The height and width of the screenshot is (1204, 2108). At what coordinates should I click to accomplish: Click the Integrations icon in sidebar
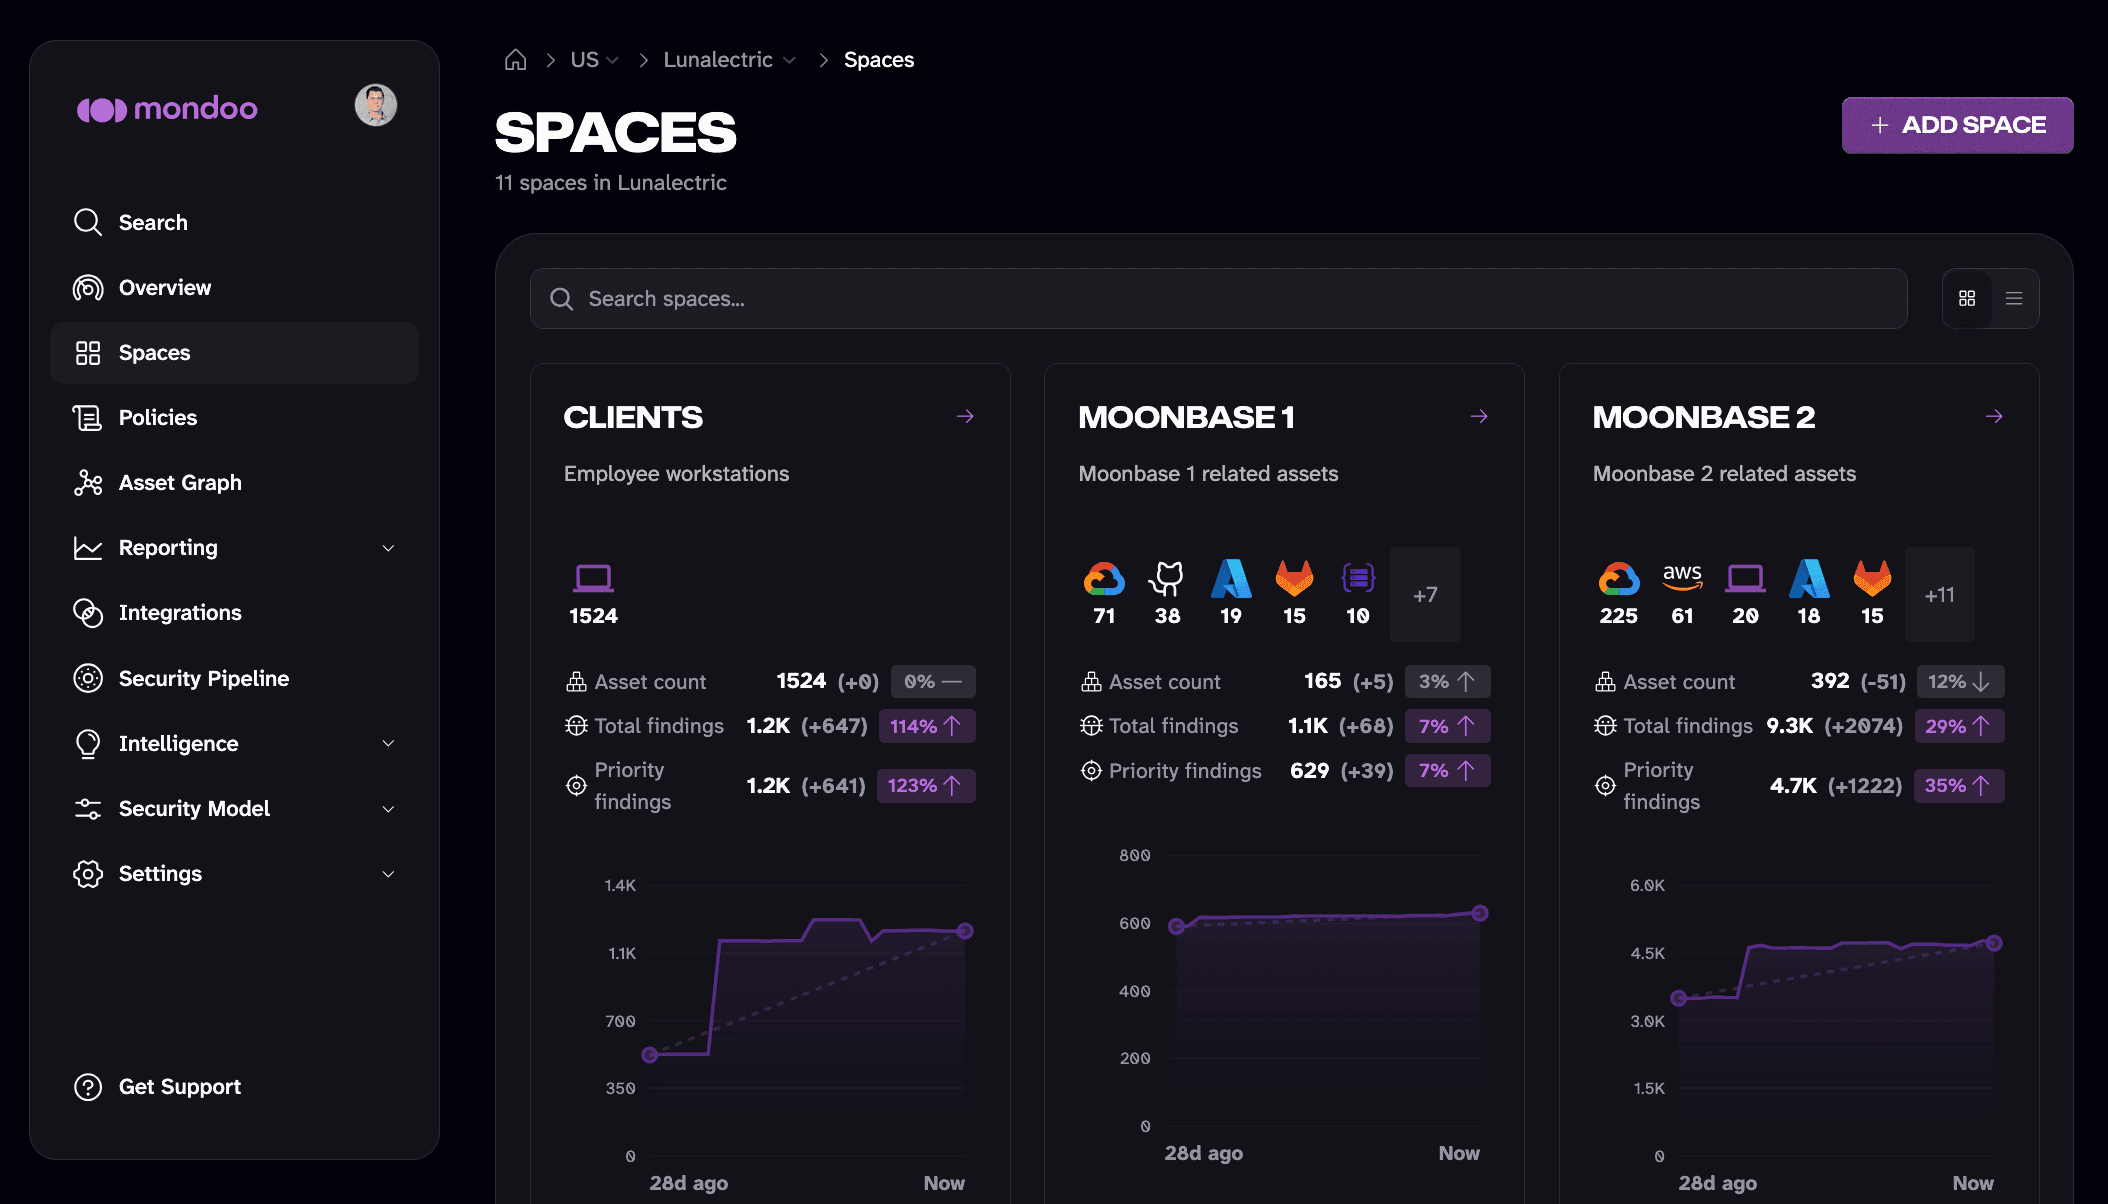coord(88,613)
